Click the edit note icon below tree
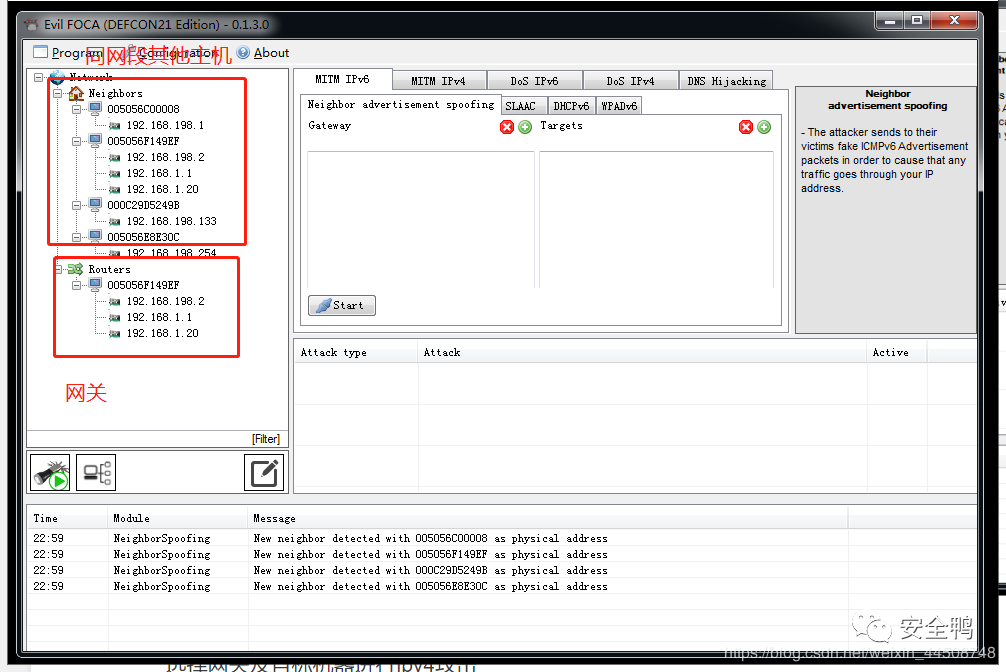Image resolution: width=1006 pixels, height=672 pixels. (264, 473)
